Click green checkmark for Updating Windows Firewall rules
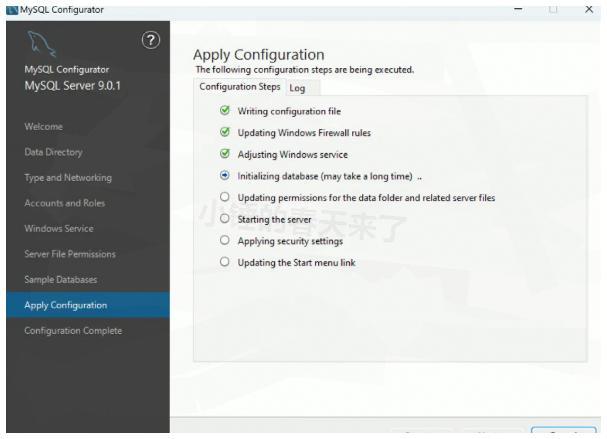 point(225,132)
